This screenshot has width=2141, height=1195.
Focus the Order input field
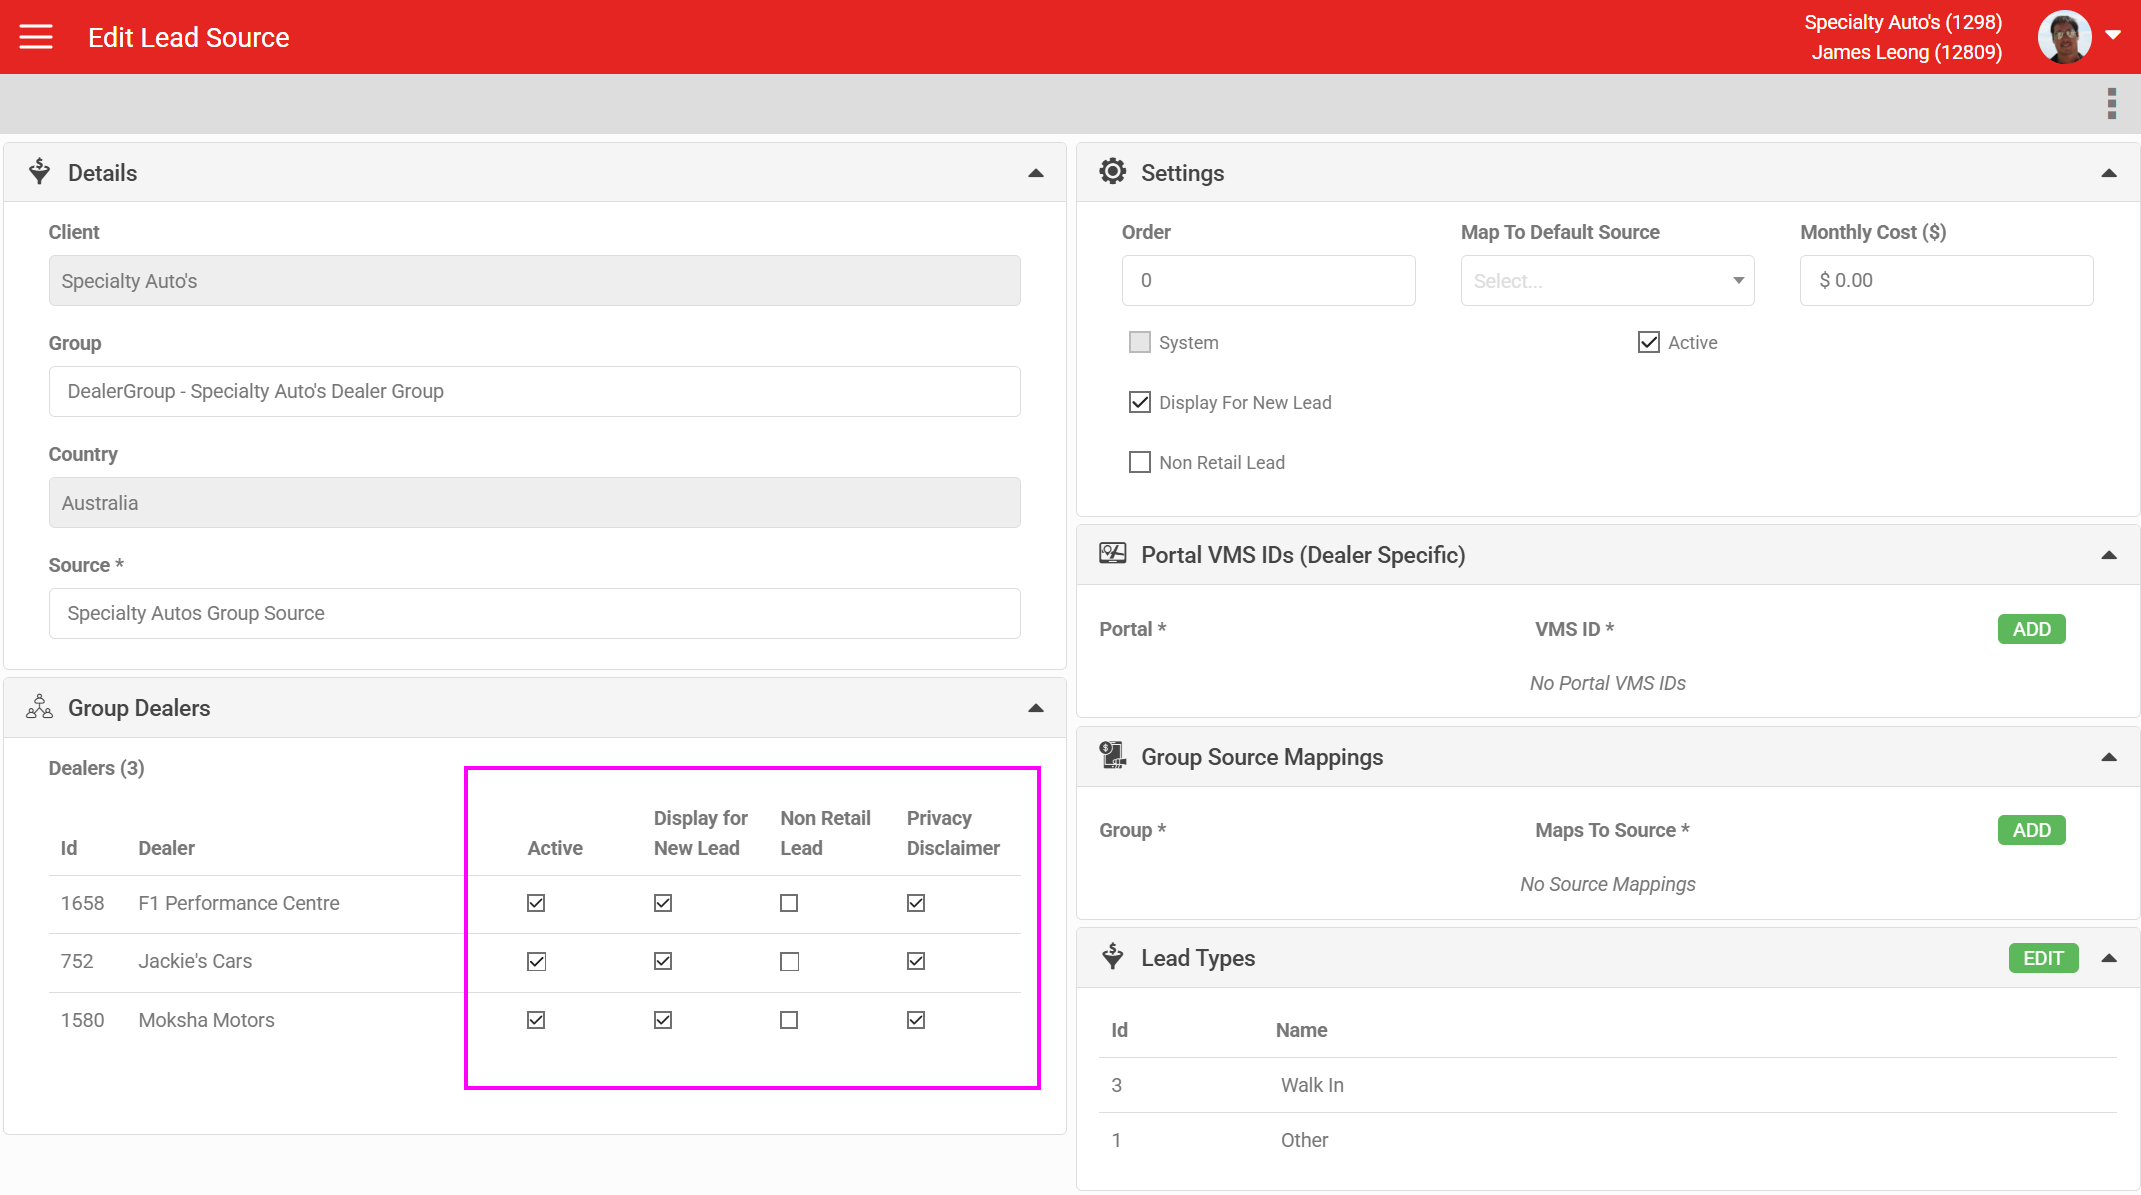(1268, 280)
